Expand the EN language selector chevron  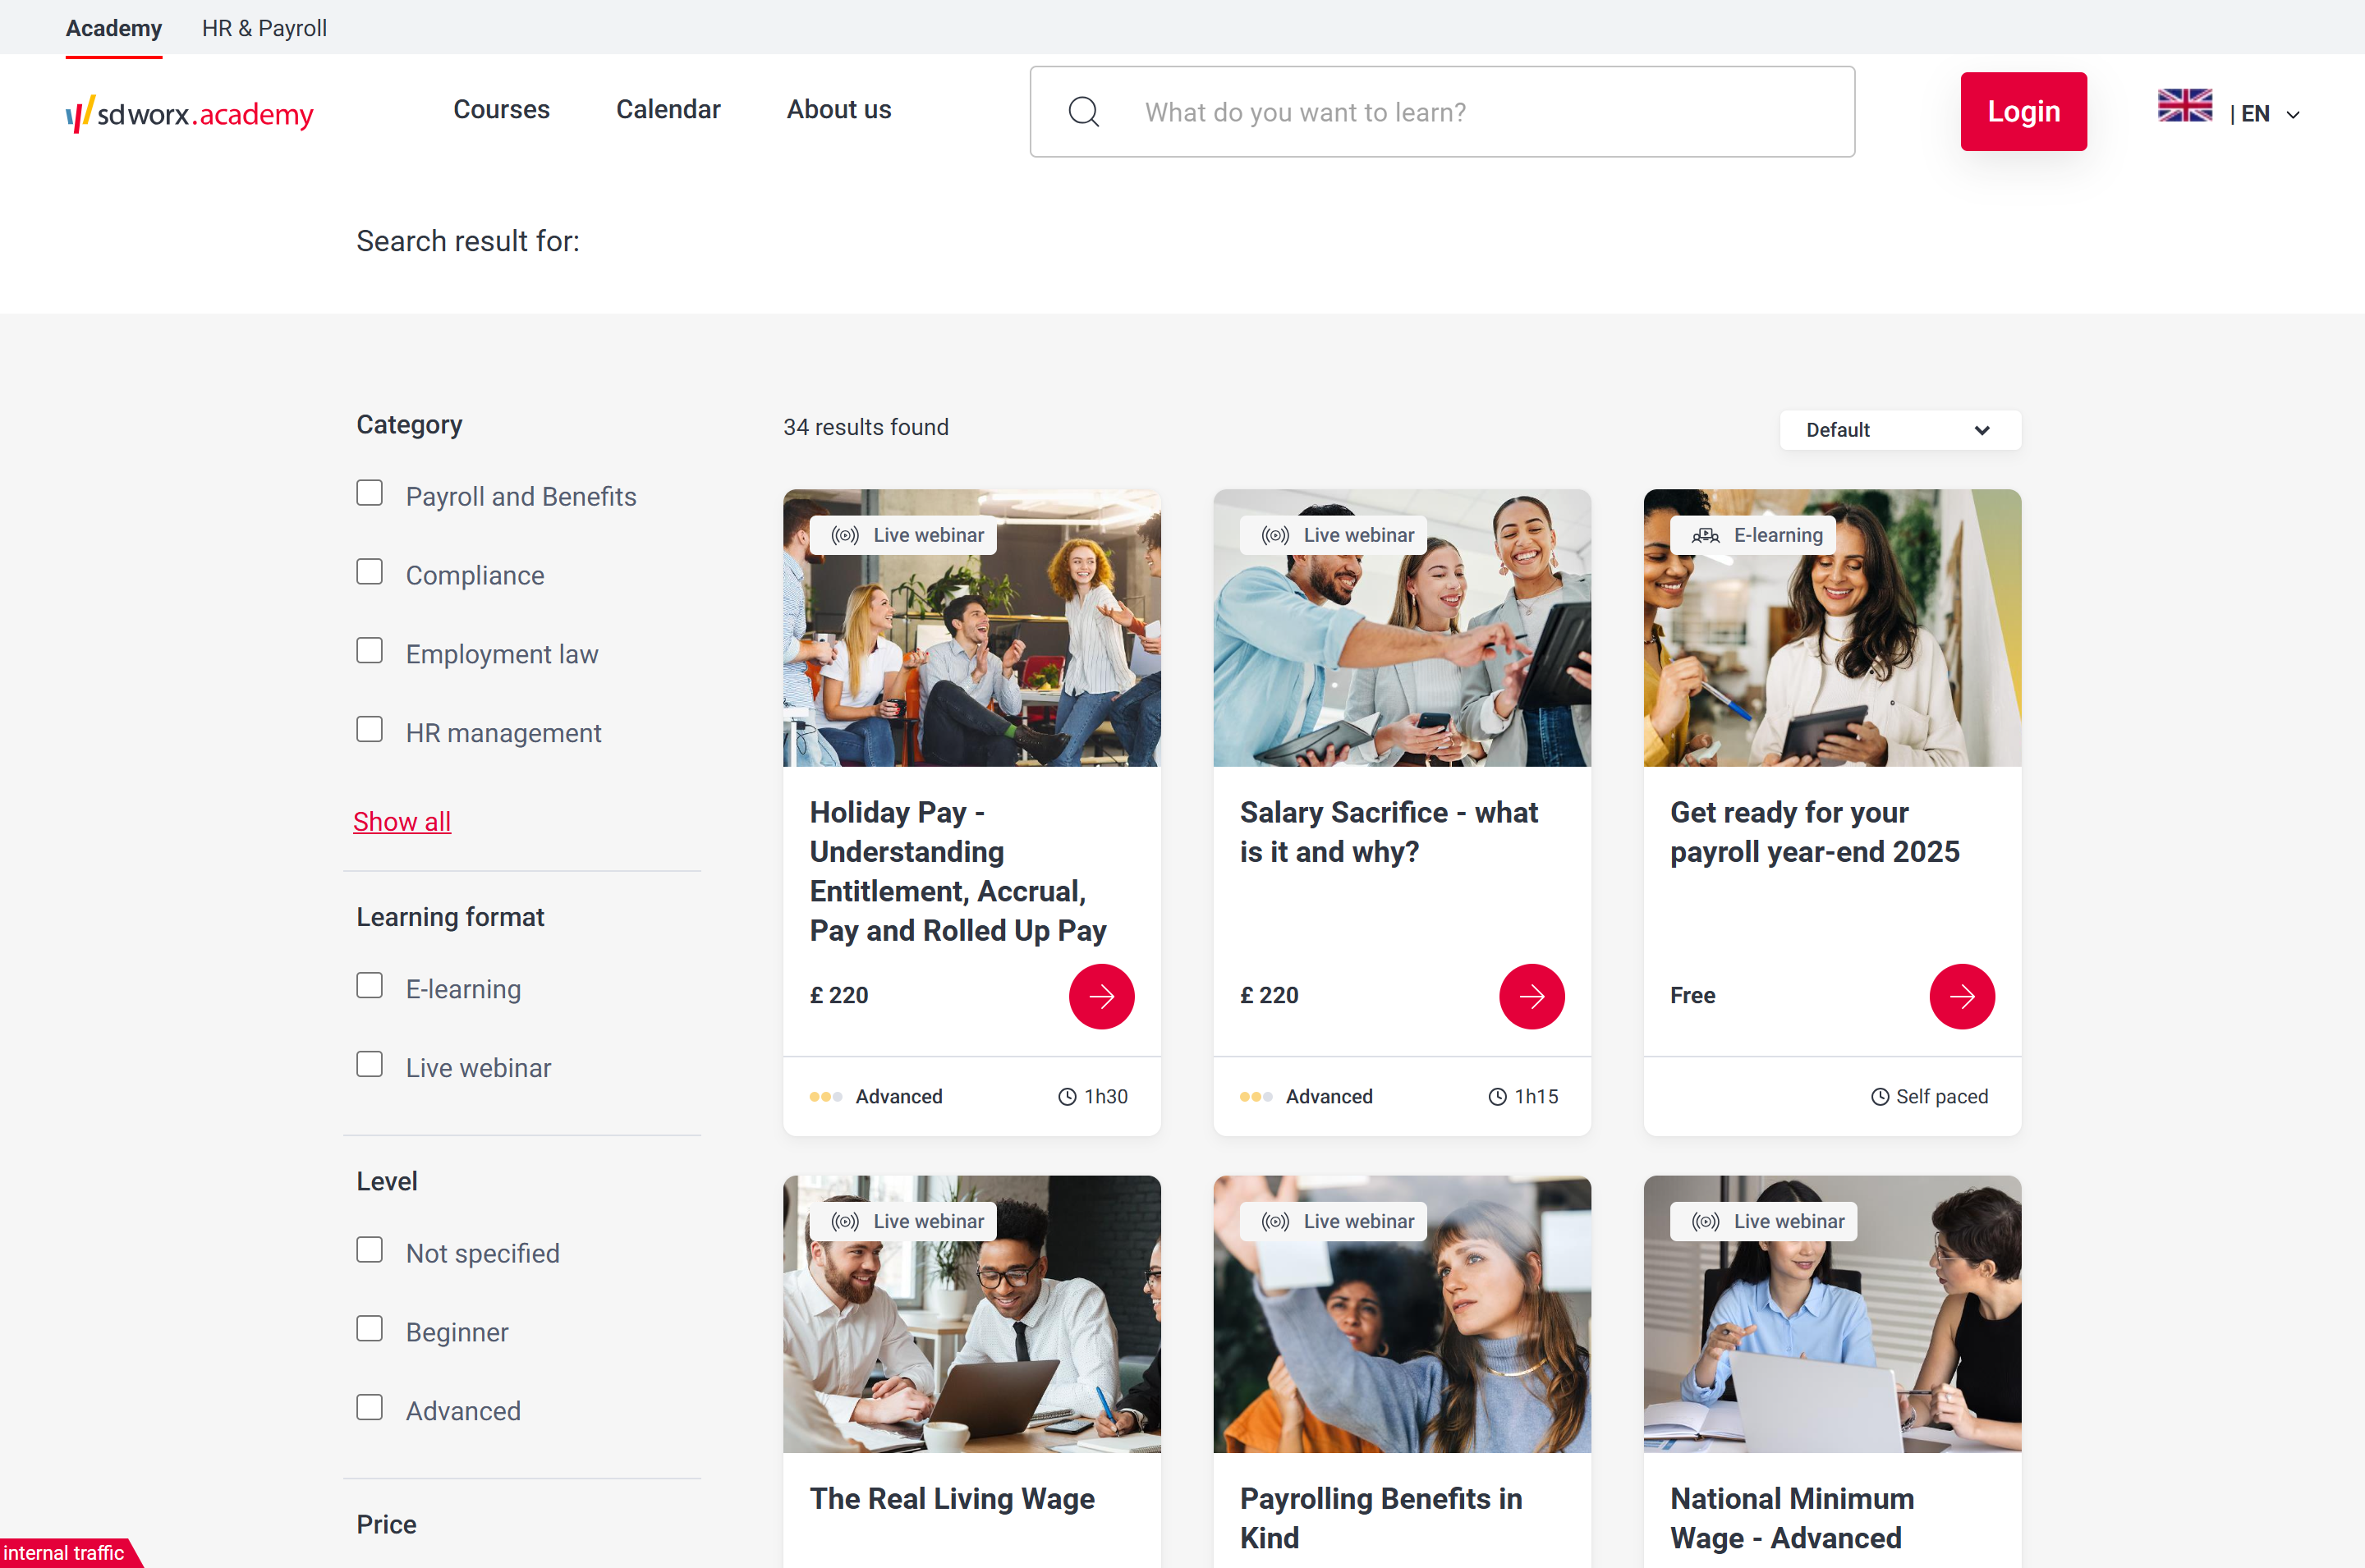(2293, 115)
